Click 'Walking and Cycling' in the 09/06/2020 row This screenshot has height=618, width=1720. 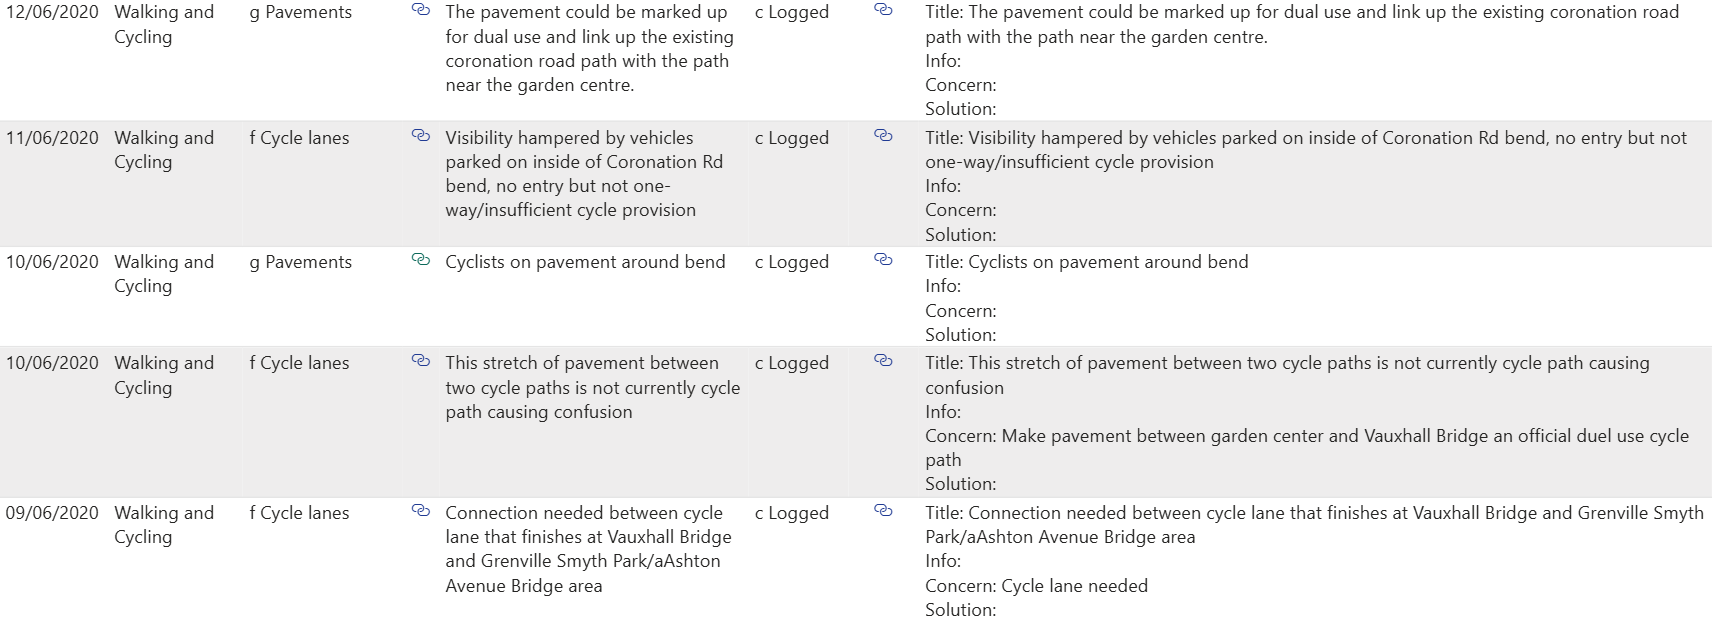(x=164, y=525)
